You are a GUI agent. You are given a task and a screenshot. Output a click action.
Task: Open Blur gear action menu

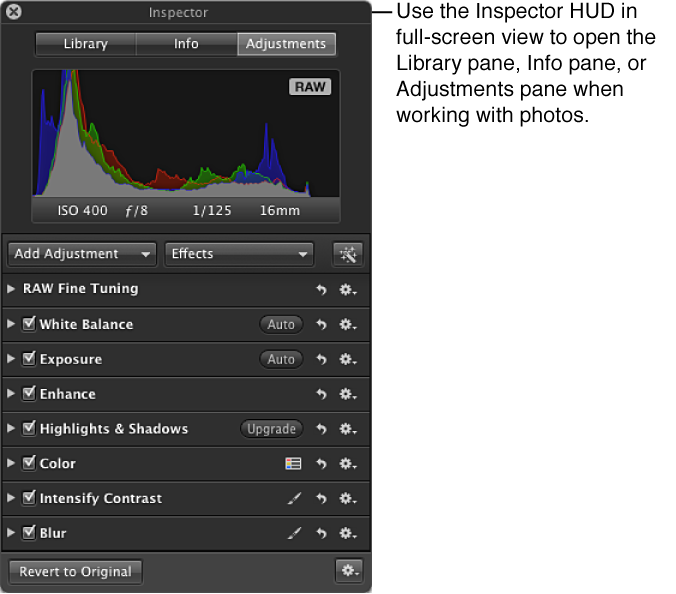(x=347, y=534)
